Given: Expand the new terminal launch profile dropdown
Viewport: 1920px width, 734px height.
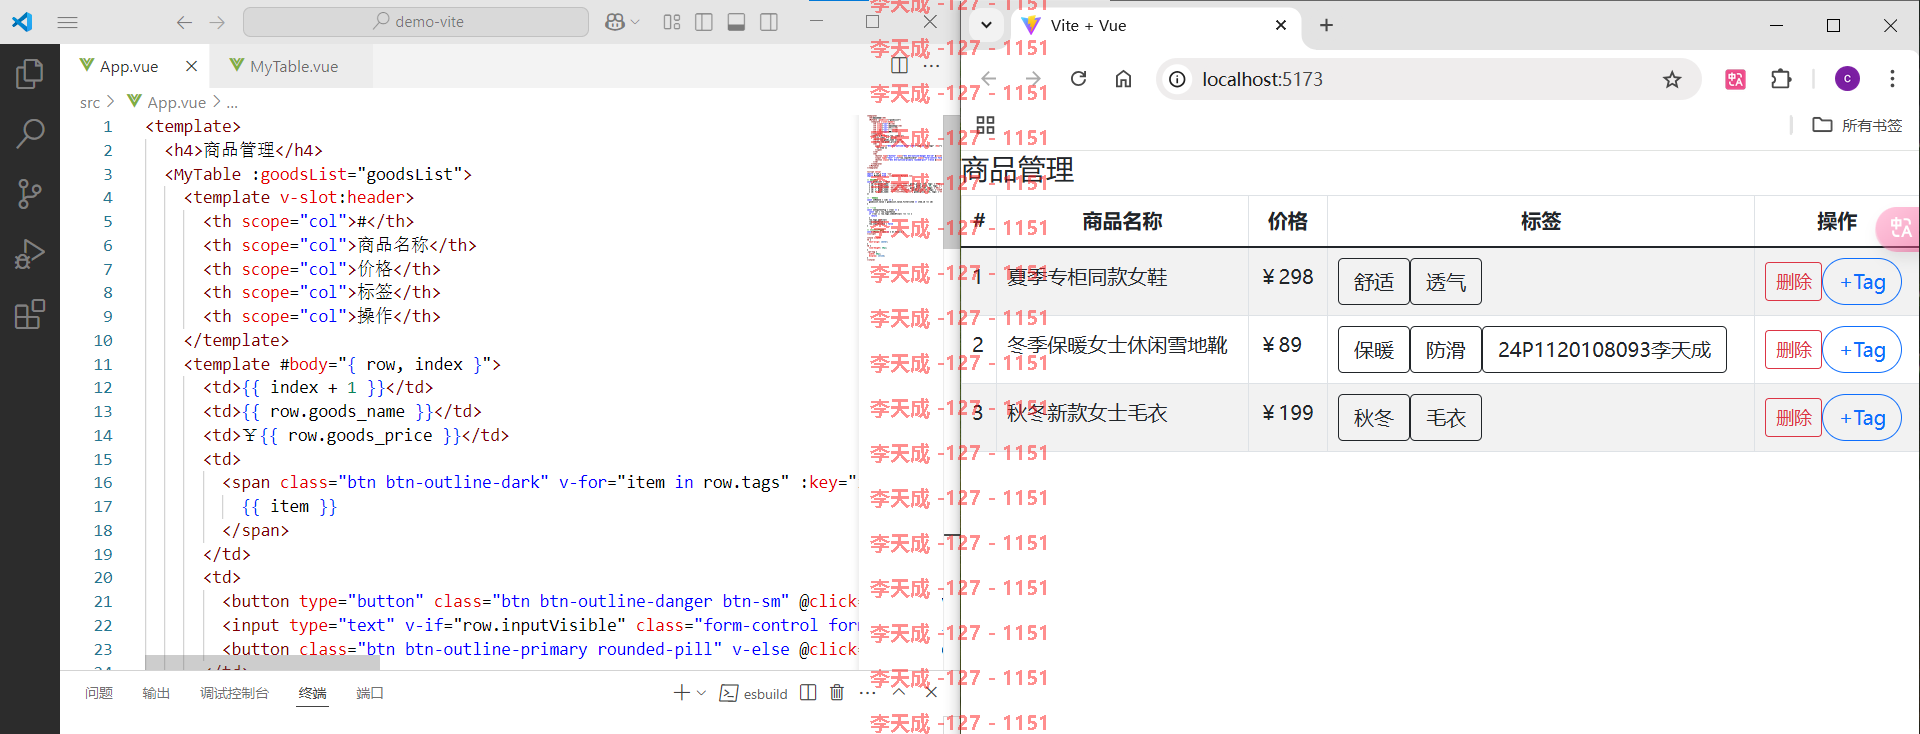Looking at the screenshot, I should click(701, 693).
